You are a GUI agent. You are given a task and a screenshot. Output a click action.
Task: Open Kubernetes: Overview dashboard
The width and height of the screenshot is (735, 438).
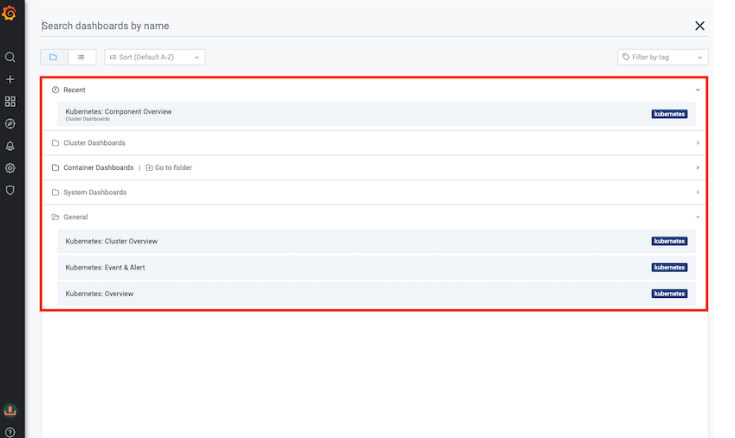[x=376, y=294]
